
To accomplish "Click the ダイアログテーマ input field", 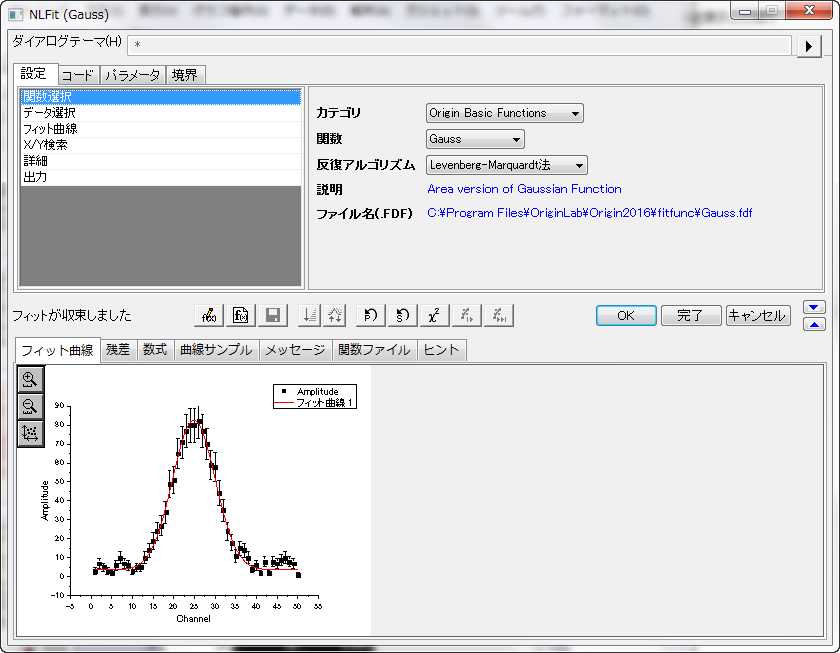I will click(460, 45).
